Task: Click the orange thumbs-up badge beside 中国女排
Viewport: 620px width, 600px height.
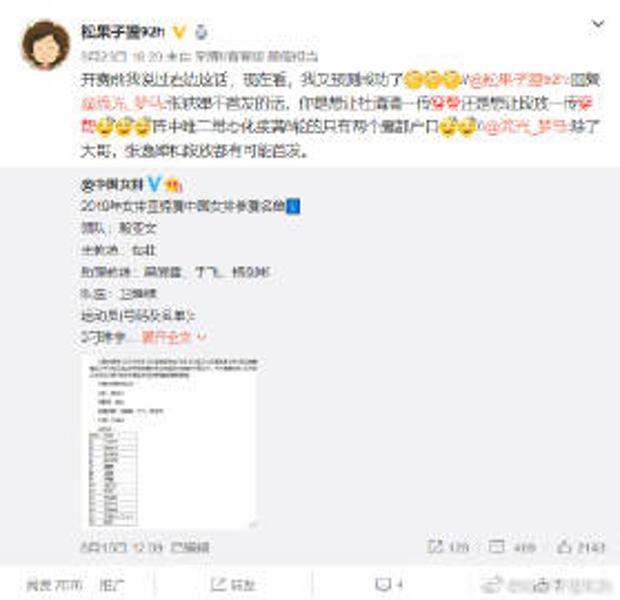Action: point(173,185)
